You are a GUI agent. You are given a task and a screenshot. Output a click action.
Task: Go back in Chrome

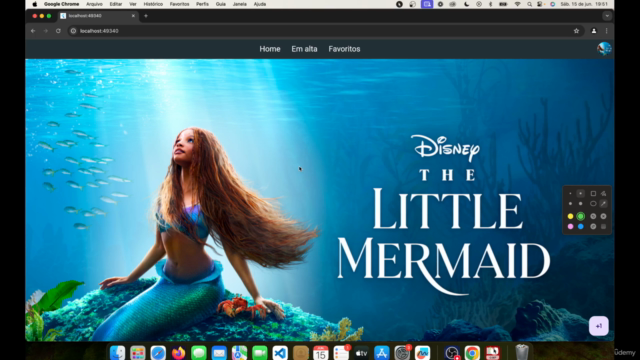click(x=33, y=31)
